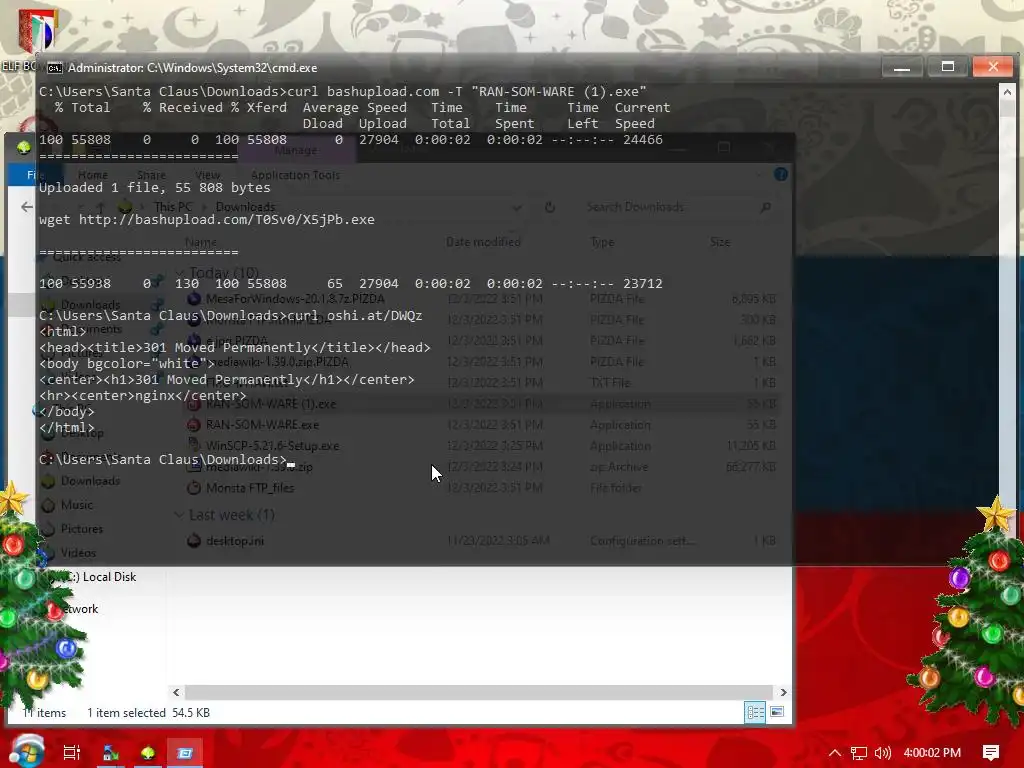Click the Pictures folder sidebar icon

[x=48, y=529]
